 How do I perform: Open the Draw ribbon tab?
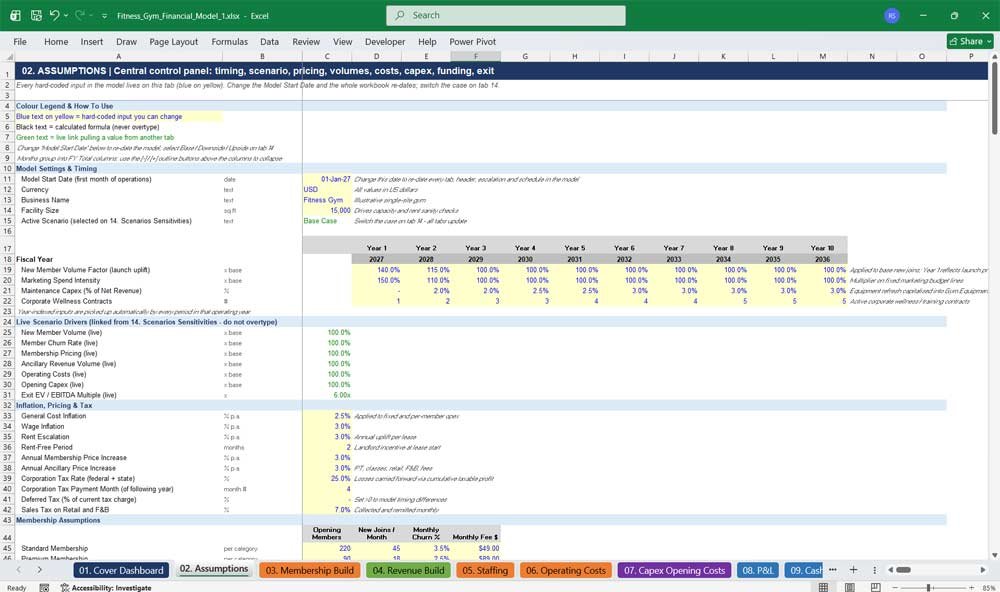(126, 41)
